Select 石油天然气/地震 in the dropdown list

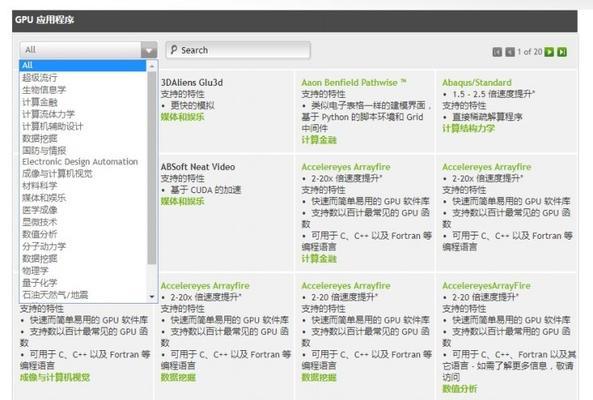pos(55,295)
